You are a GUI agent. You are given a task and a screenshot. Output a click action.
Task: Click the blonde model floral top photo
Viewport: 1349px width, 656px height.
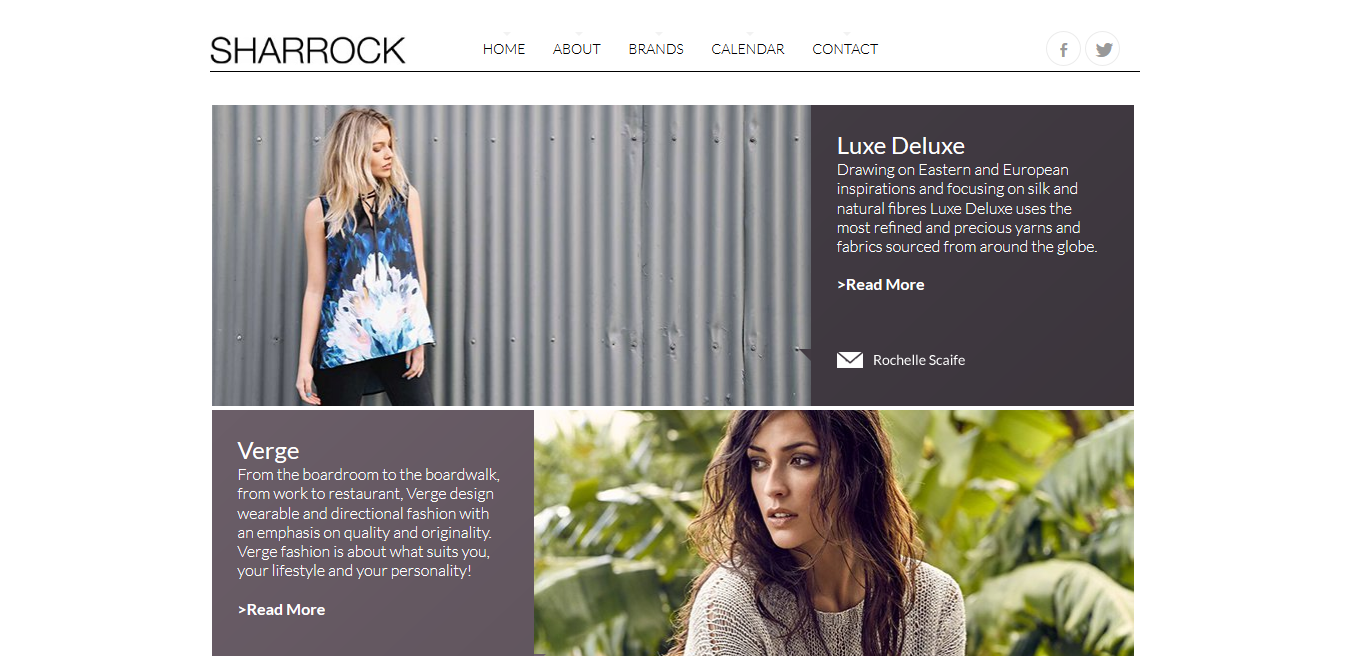(x=511, y=255)
